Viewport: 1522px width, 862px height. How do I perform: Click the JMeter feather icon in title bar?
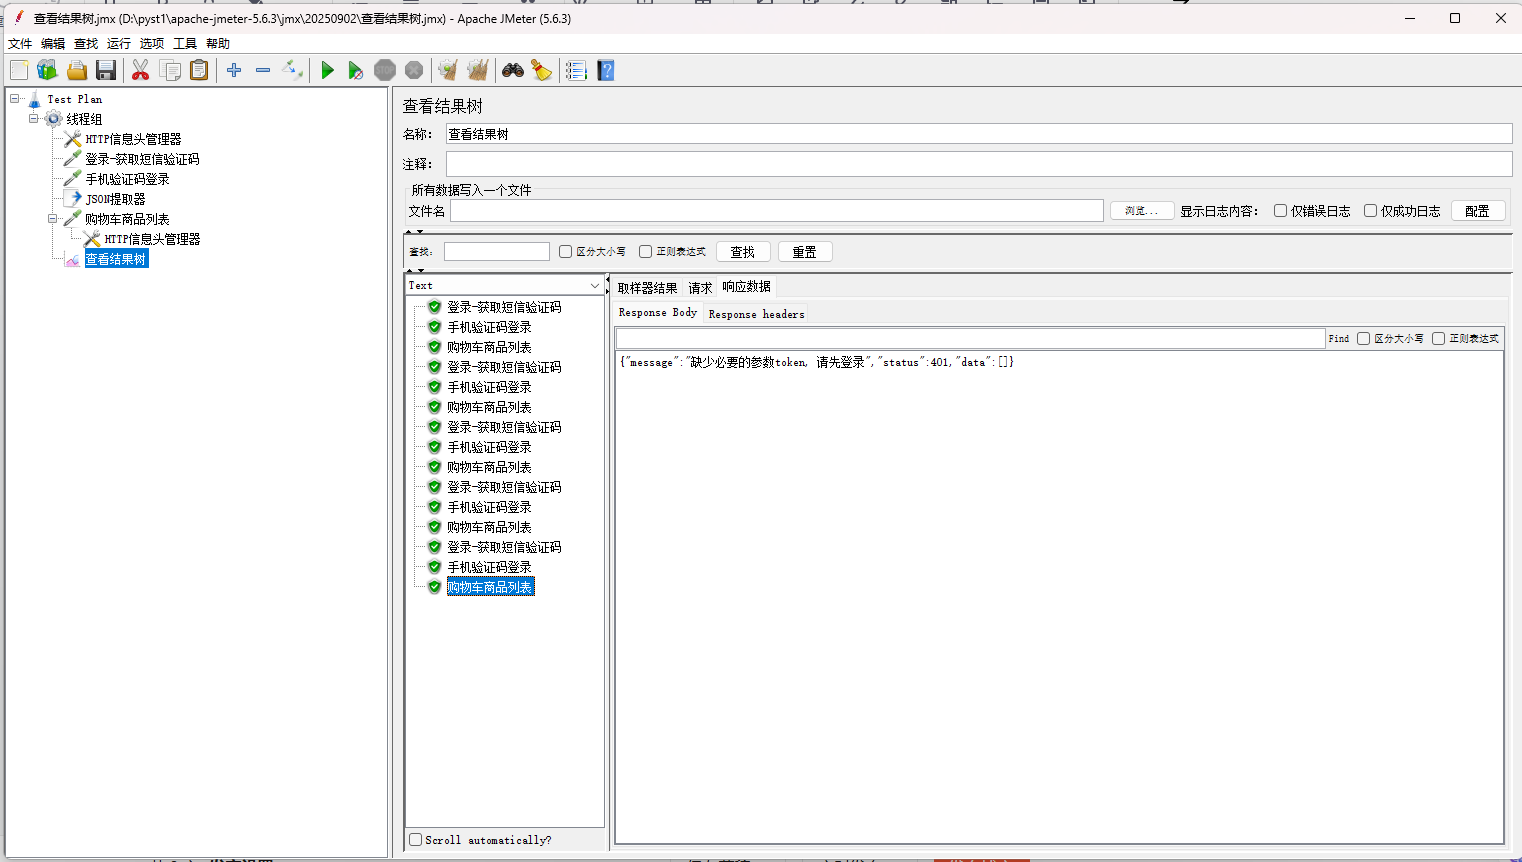[x=18, y=18]
